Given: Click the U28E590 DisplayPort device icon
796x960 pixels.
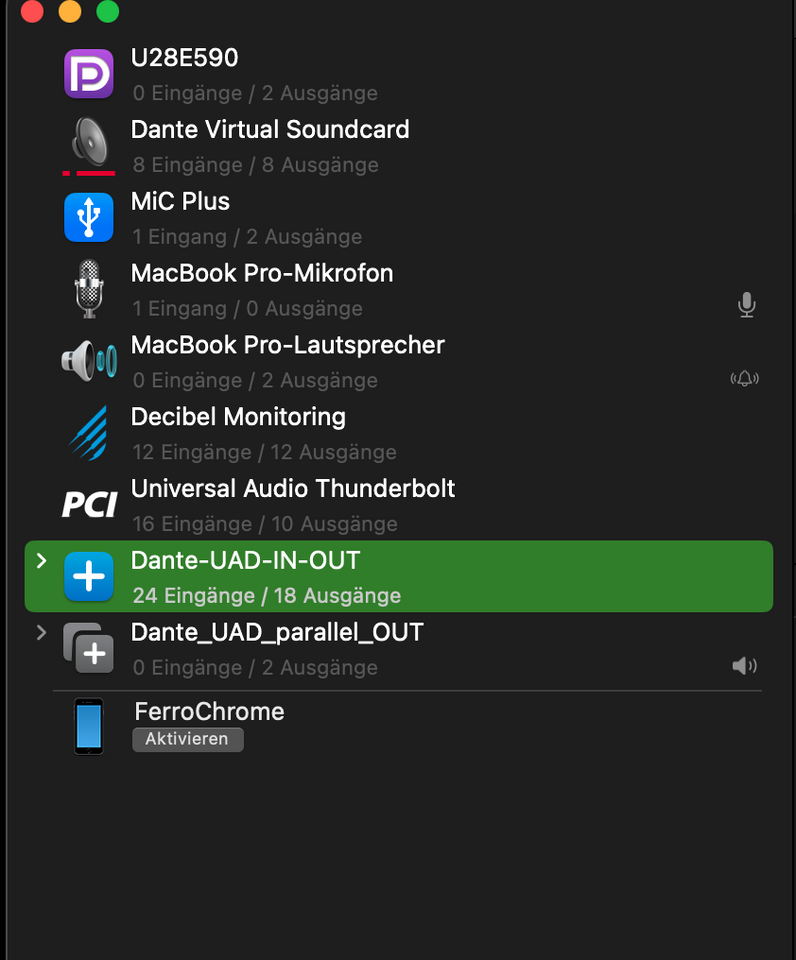Looking at the screenshot, I should (89, 74).
